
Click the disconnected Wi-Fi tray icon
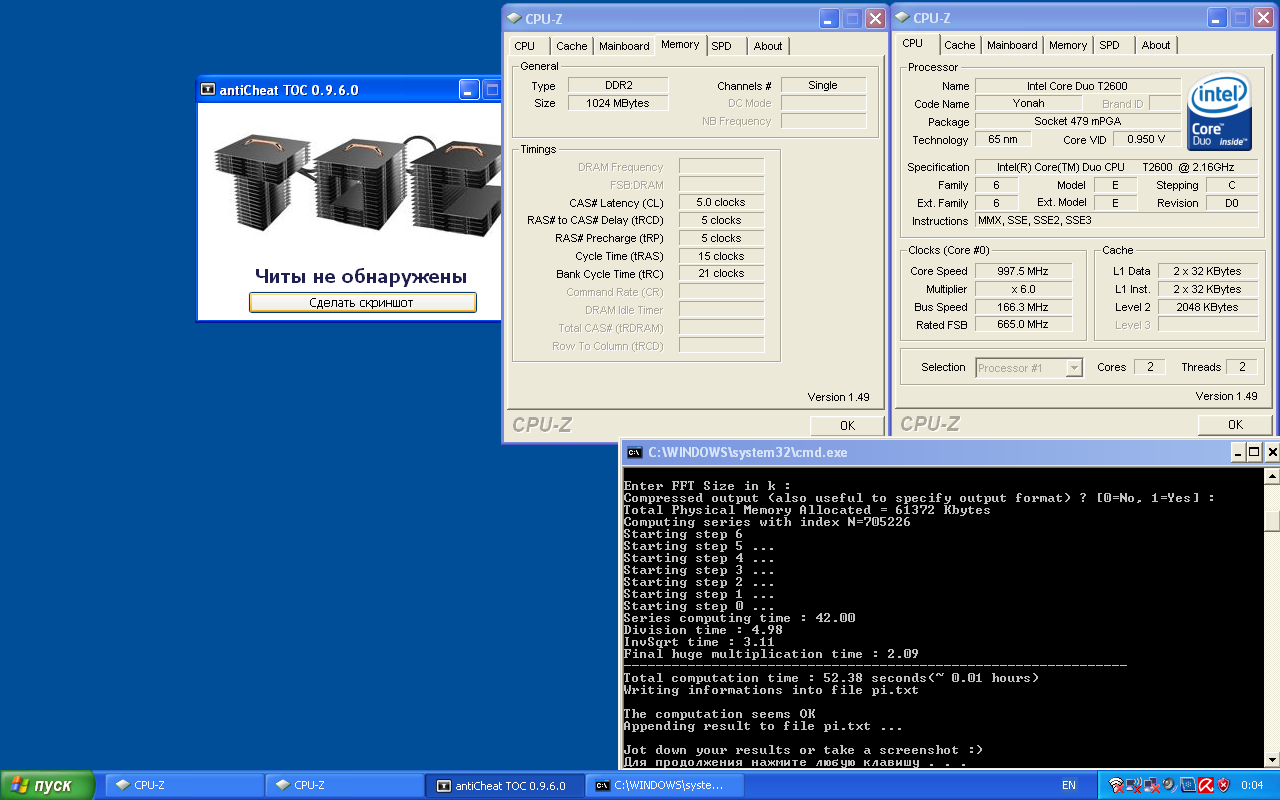click(1117, 785)
